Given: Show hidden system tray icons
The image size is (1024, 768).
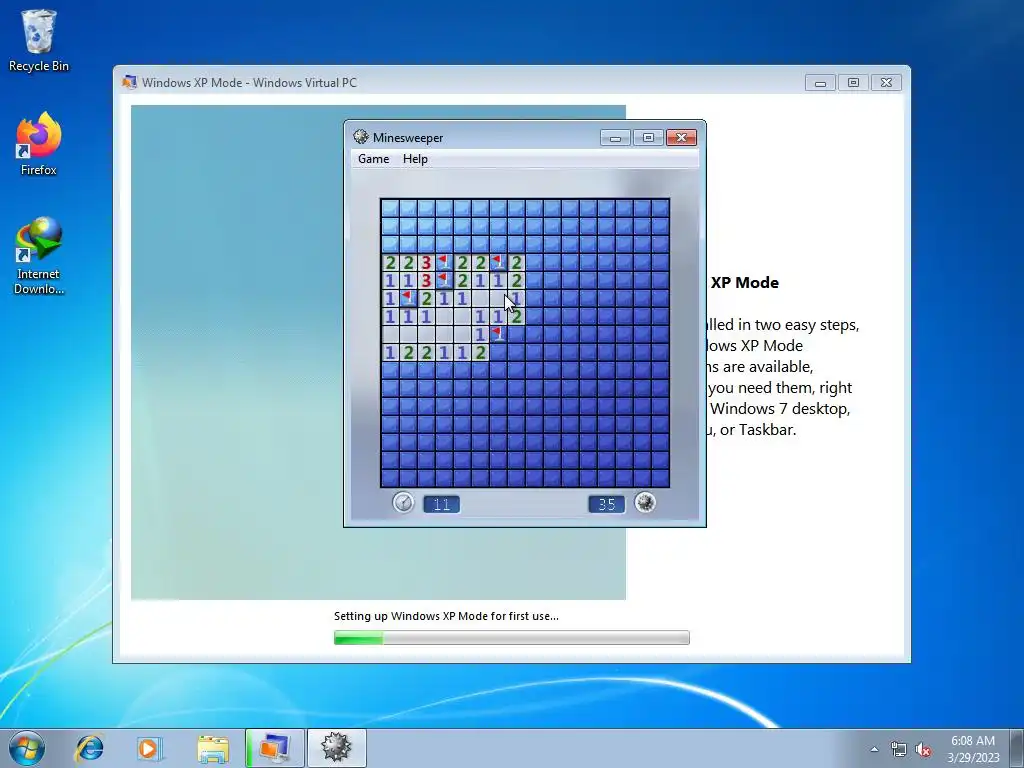Looking at the screenshot, I should pyautogui.click(x=874, y=750).
